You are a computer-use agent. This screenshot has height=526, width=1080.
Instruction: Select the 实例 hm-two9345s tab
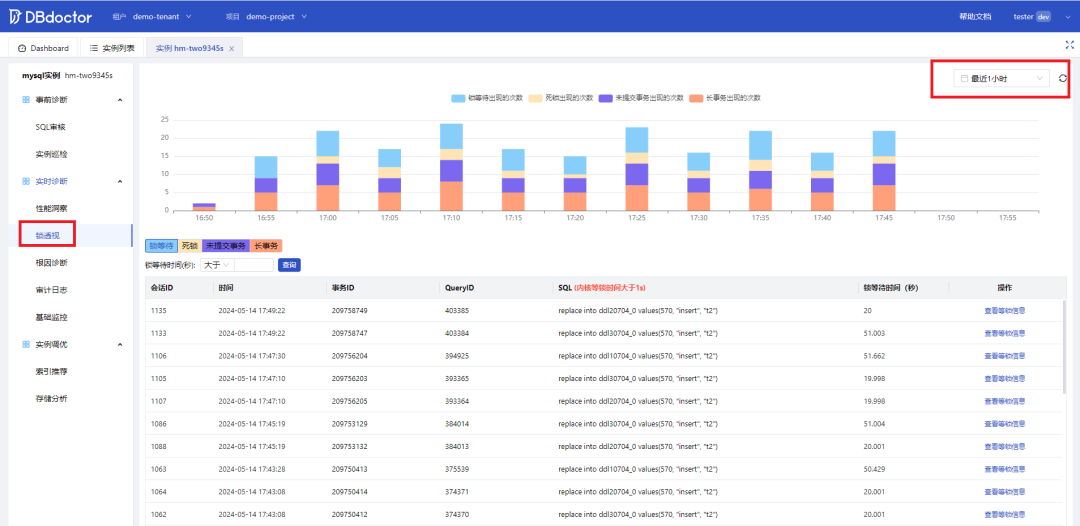[189, 48]
